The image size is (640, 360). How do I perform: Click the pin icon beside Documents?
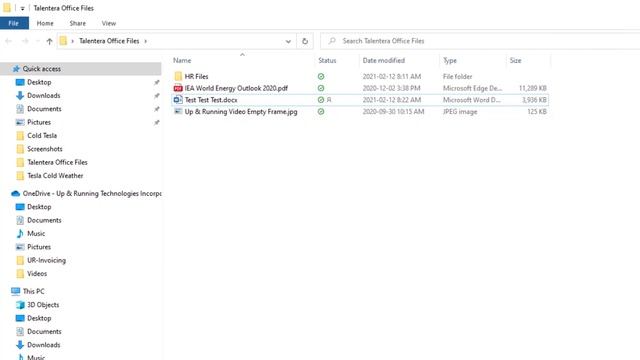tap(156, 109)
